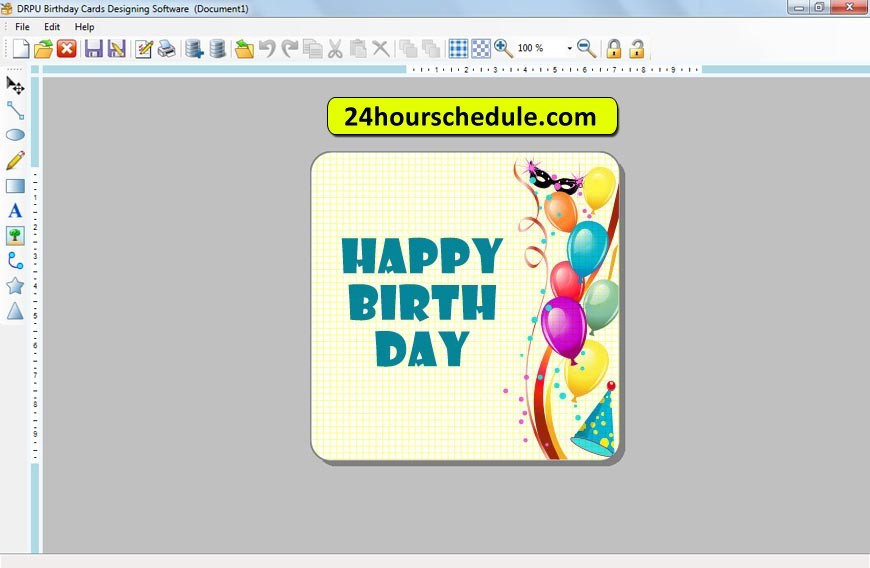Undo the last action

[267, 49]
